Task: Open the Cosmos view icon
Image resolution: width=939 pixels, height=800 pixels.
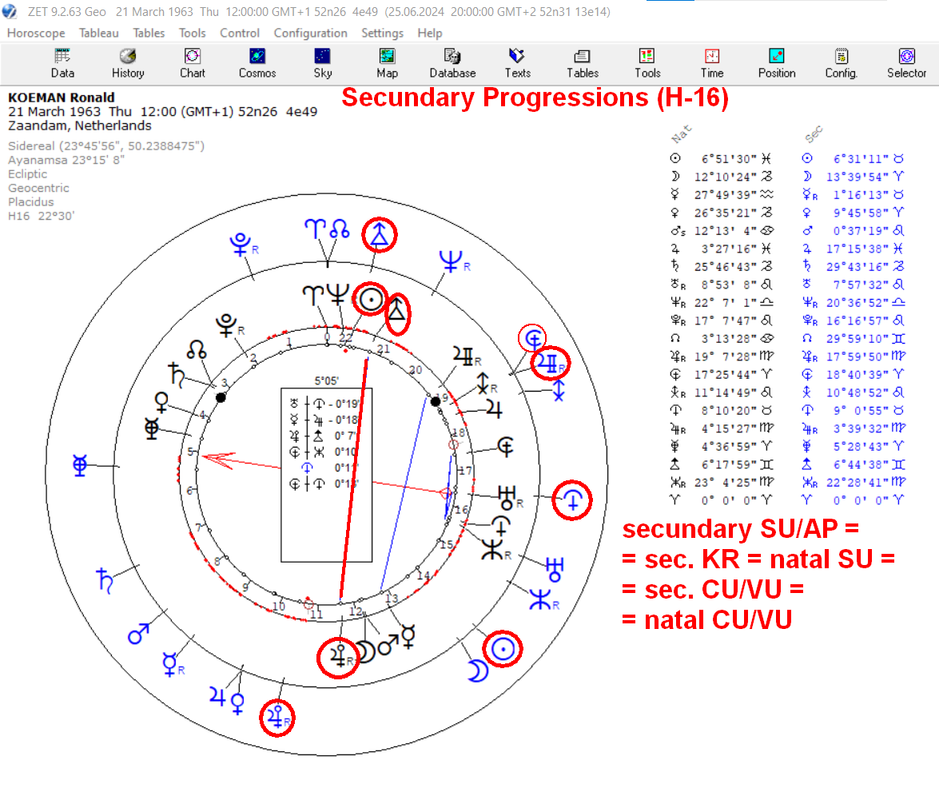Action: click(258, 63)
